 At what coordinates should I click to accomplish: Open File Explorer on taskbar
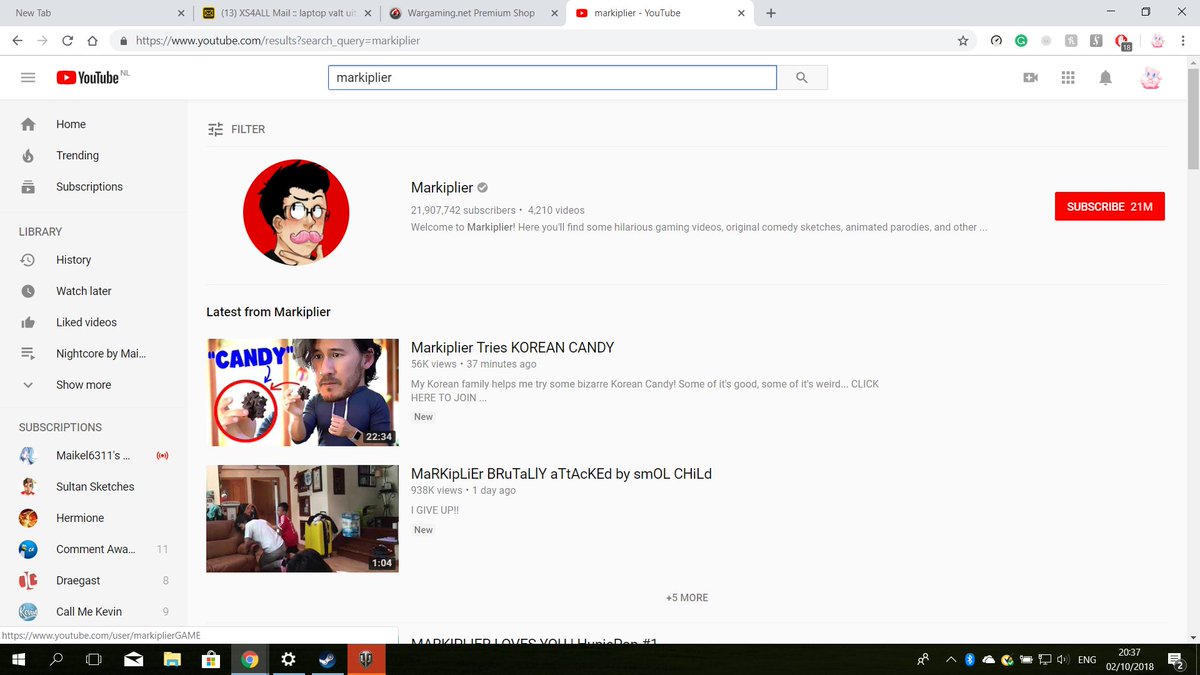(x=172, y=659)
